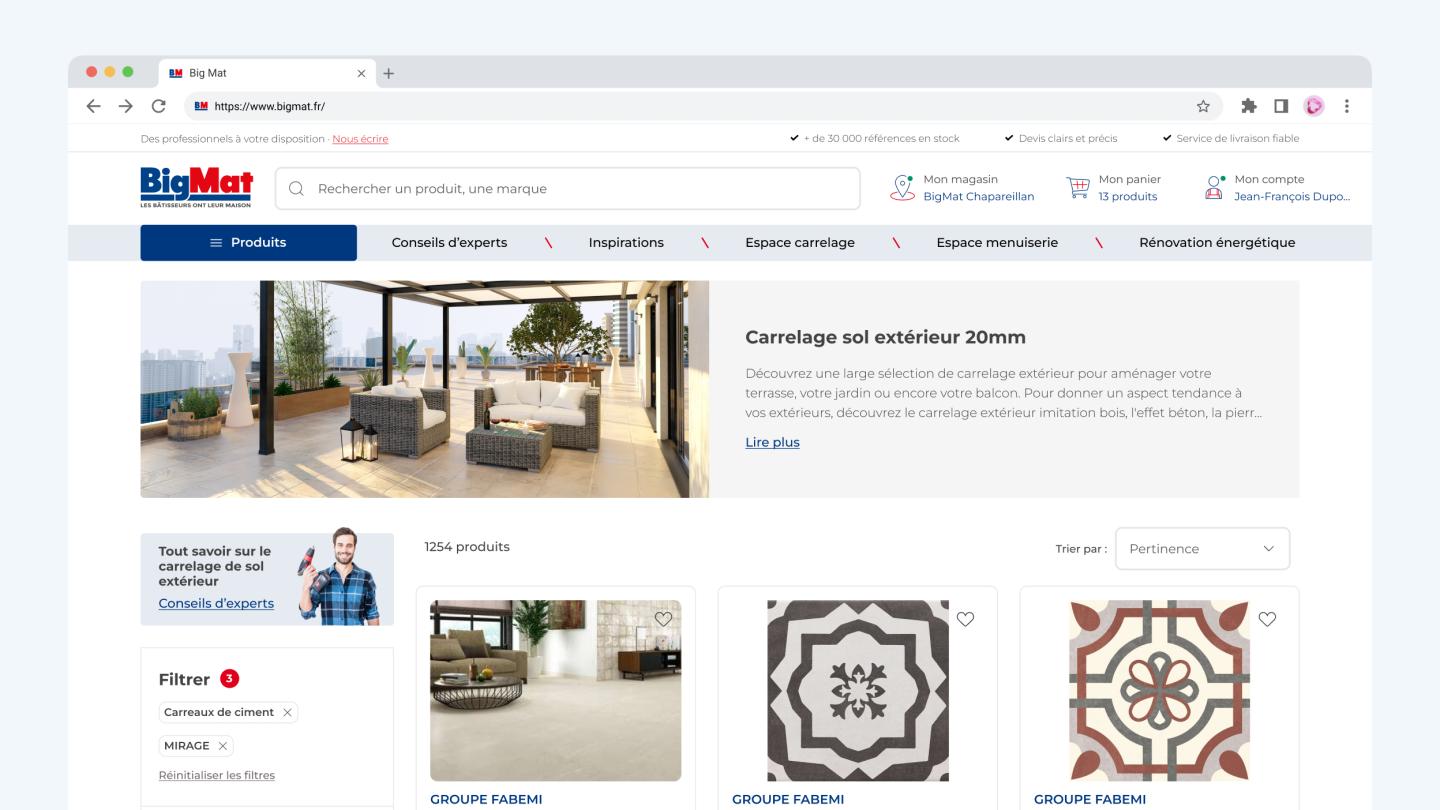The height and width of the screenshot is (810, 1440).
Task: Favorite the red floral tile product
Action: (1267, 619)
